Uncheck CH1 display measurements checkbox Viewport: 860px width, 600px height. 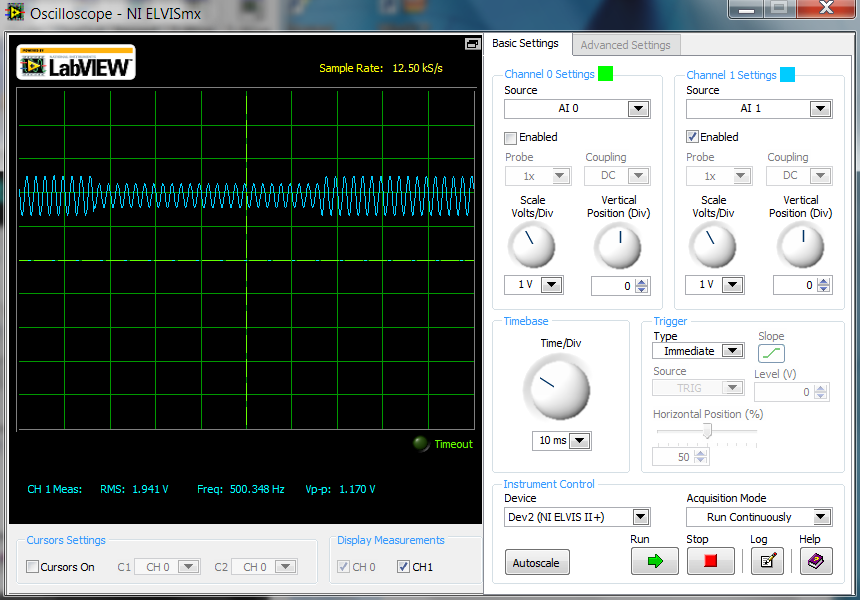tap(403, 567)
